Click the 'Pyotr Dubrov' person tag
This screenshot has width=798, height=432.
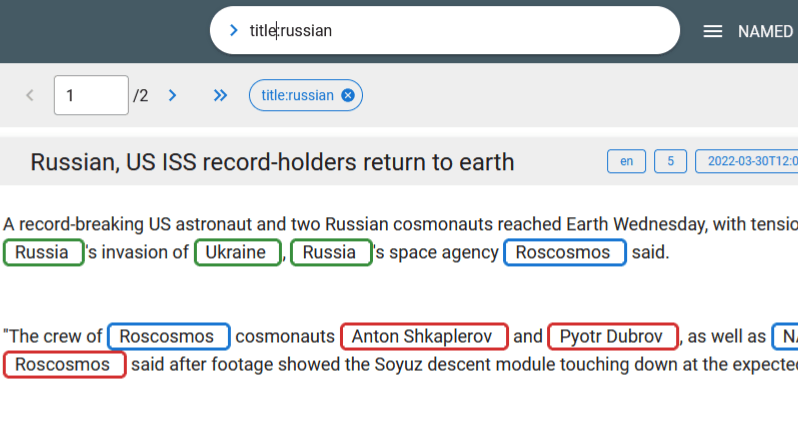coord(612,336)
